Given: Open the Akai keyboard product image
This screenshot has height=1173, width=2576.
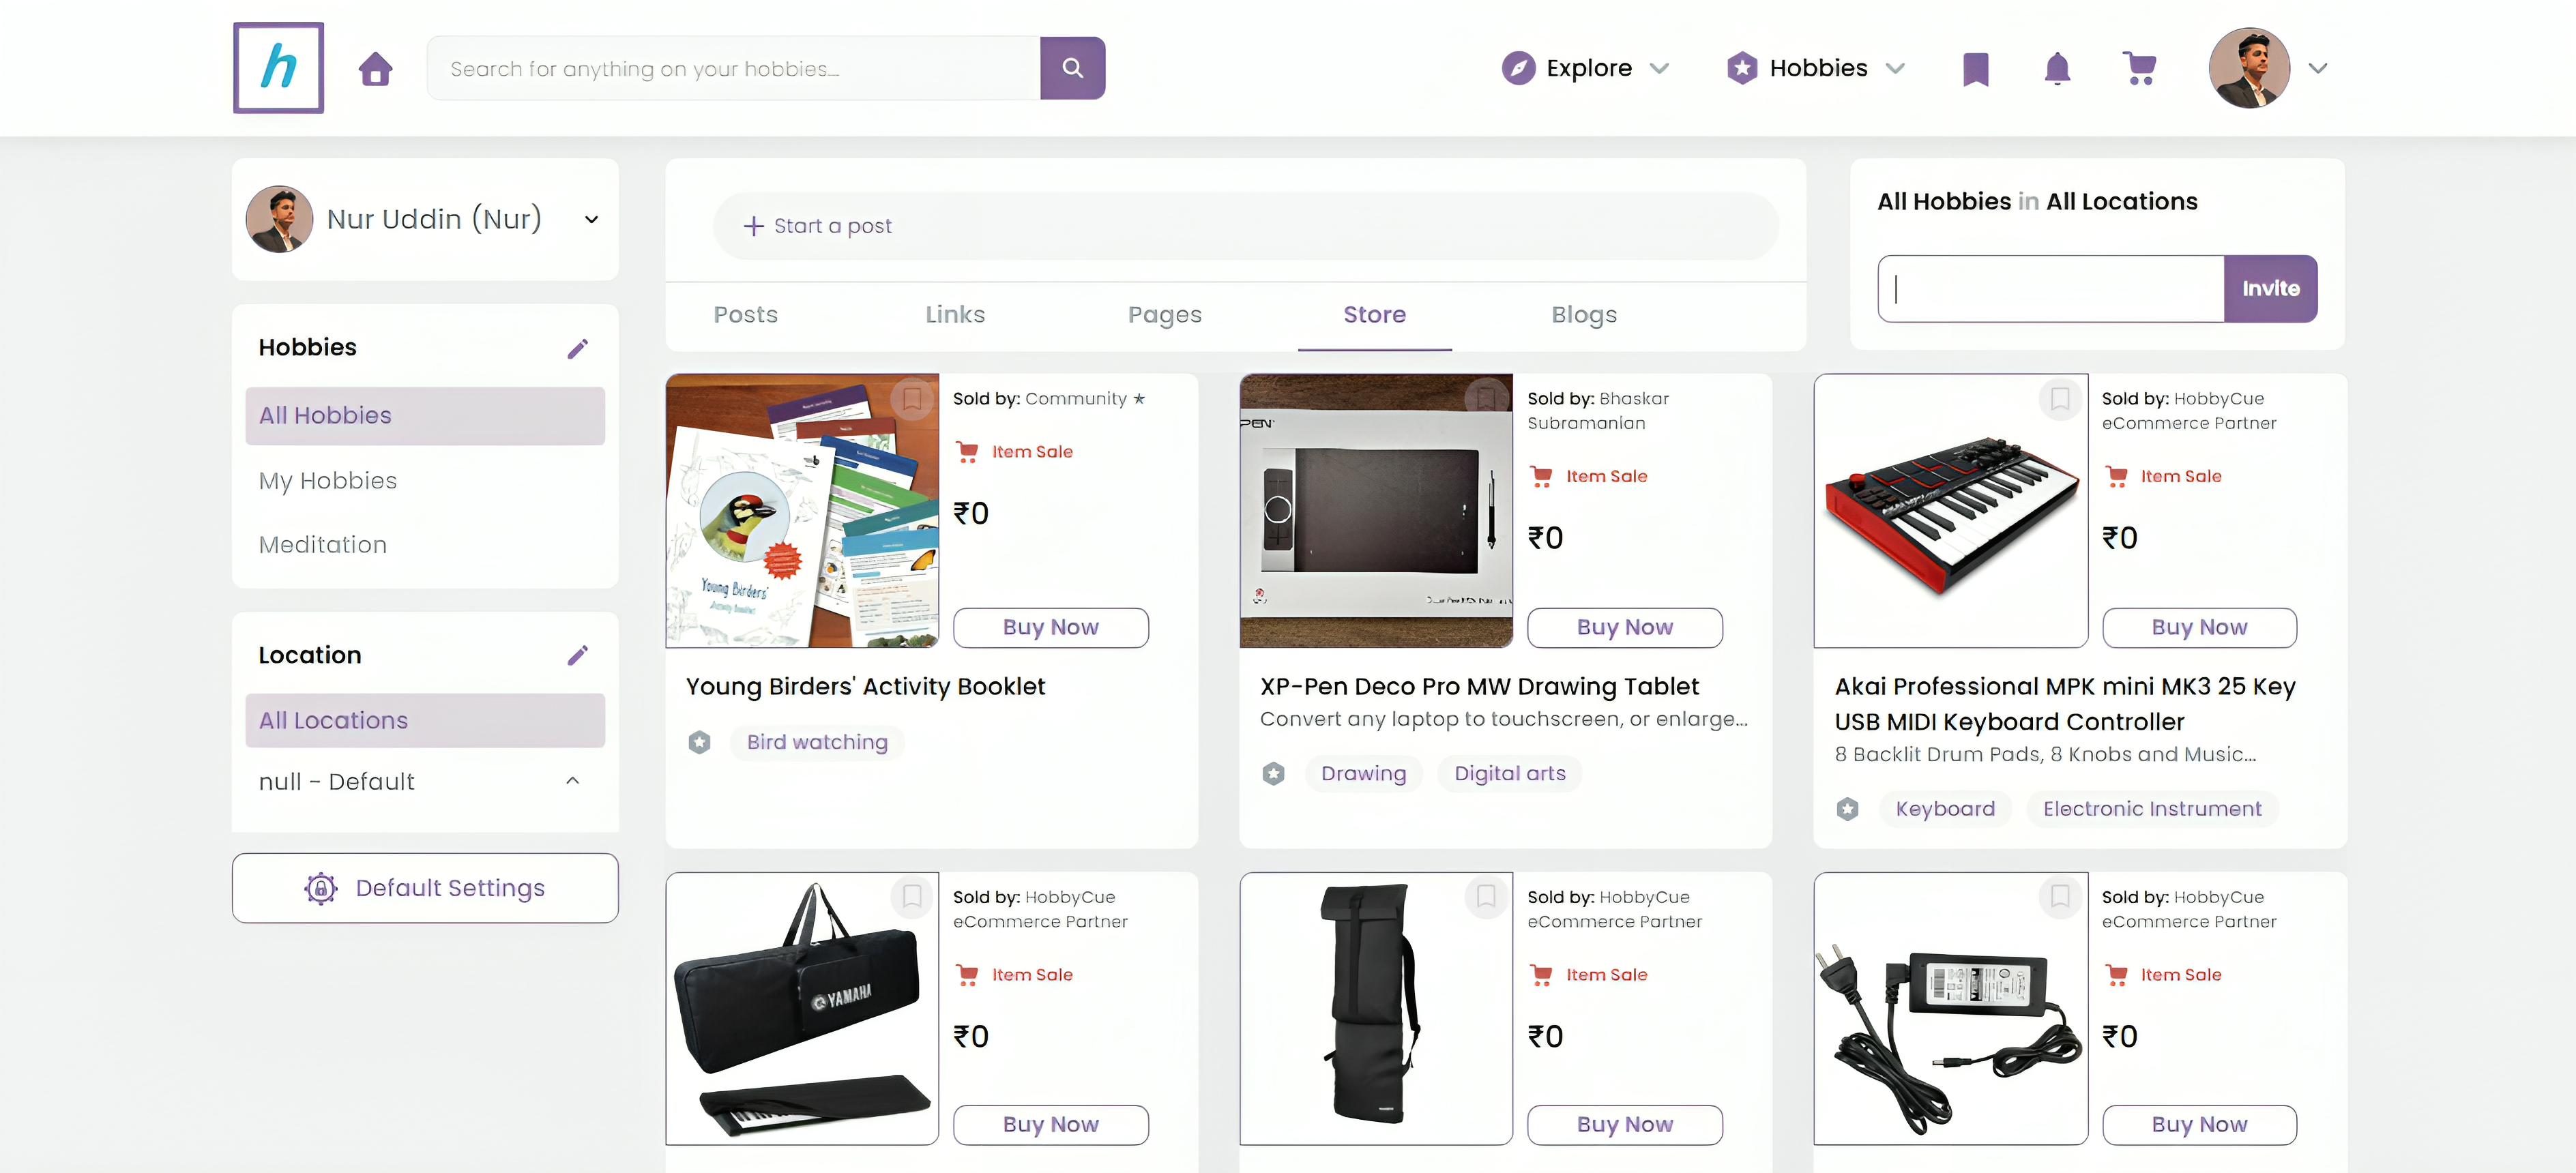Looking at the screenshot, I should point(1951,510).
